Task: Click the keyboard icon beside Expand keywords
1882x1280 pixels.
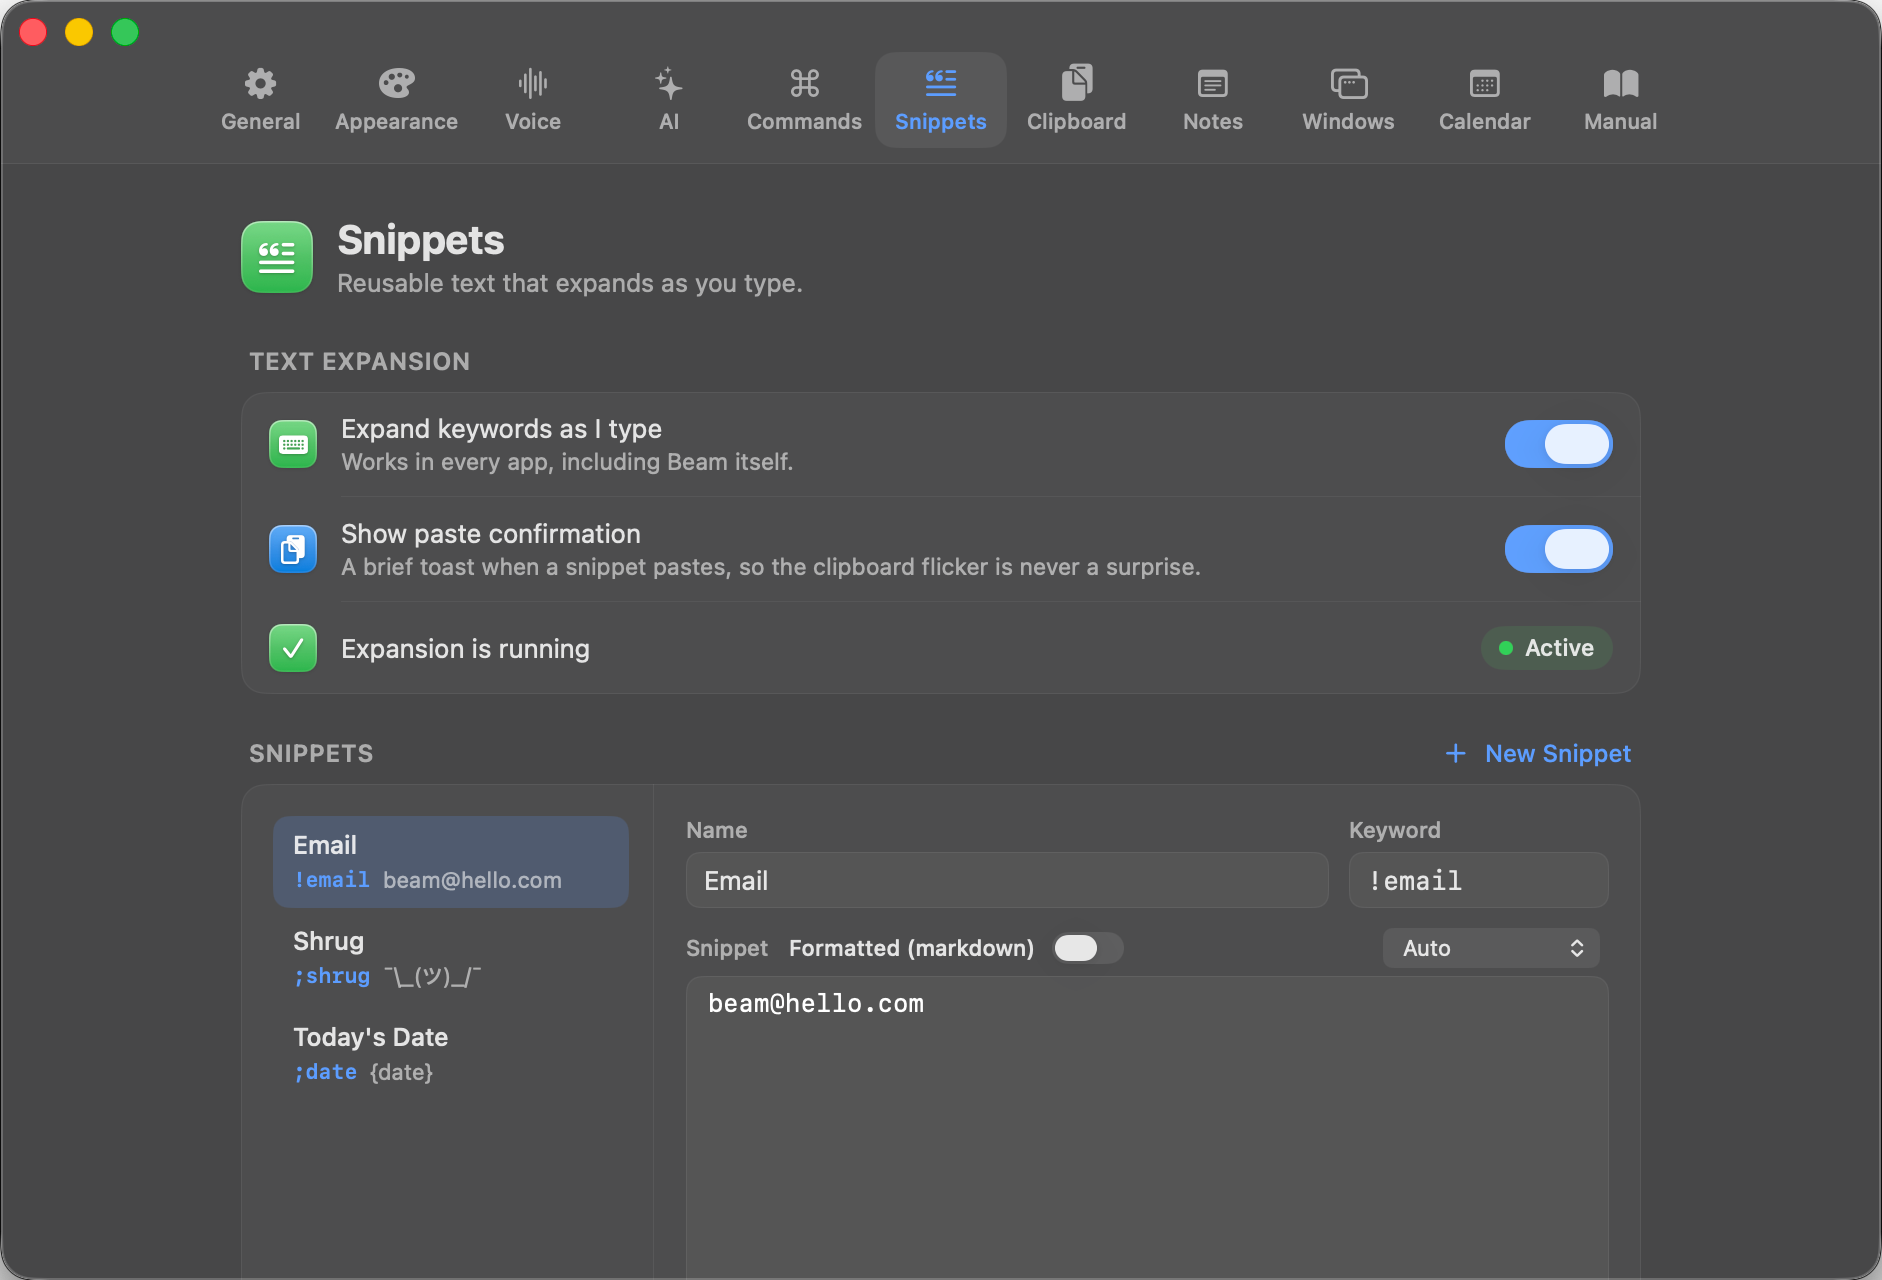Action: [x=293, y=444]
